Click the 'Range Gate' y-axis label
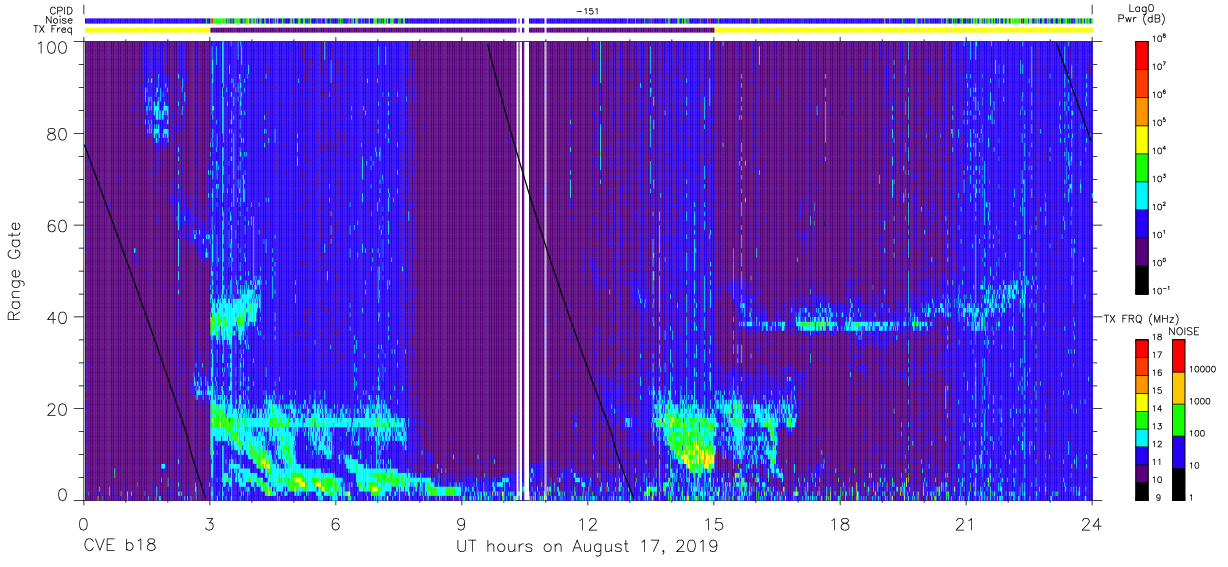The height and width of the screenshot is (567, 1228). pyautogui.click(x=15, y=272)
